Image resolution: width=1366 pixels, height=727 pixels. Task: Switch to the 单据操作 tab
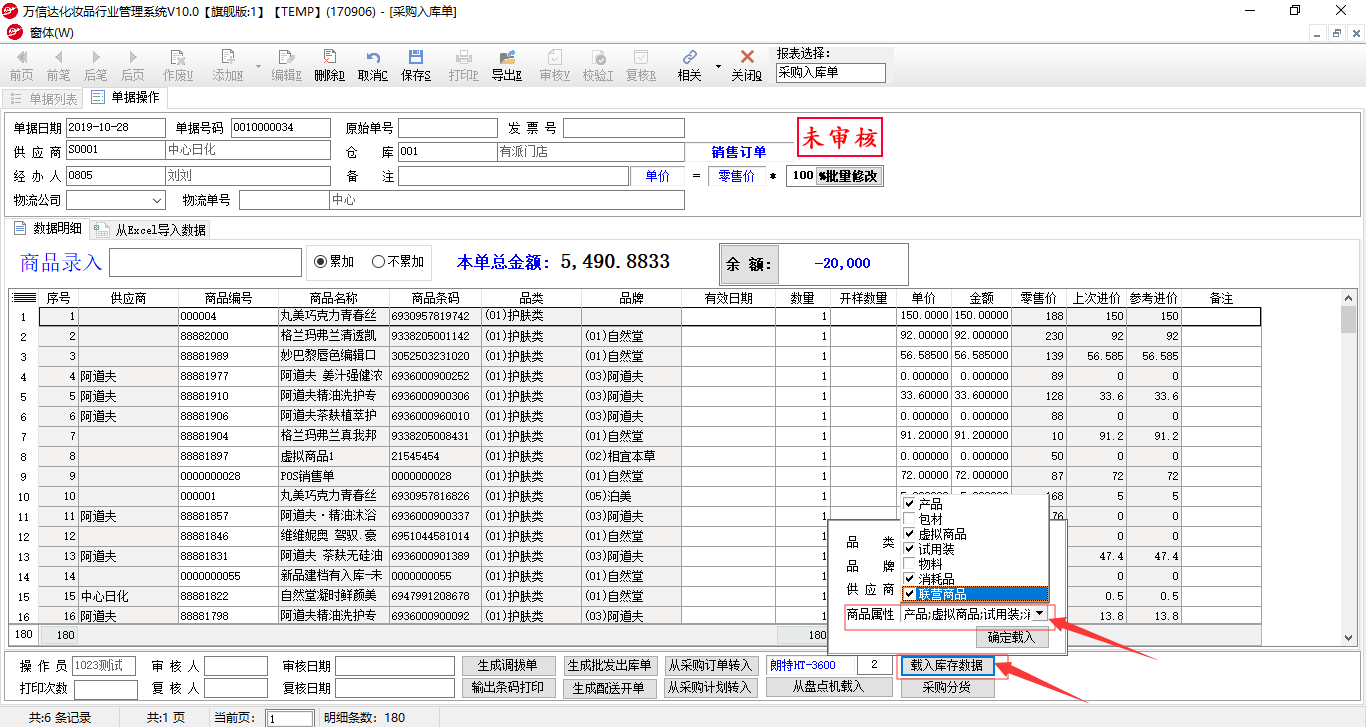tap(125, 97)
